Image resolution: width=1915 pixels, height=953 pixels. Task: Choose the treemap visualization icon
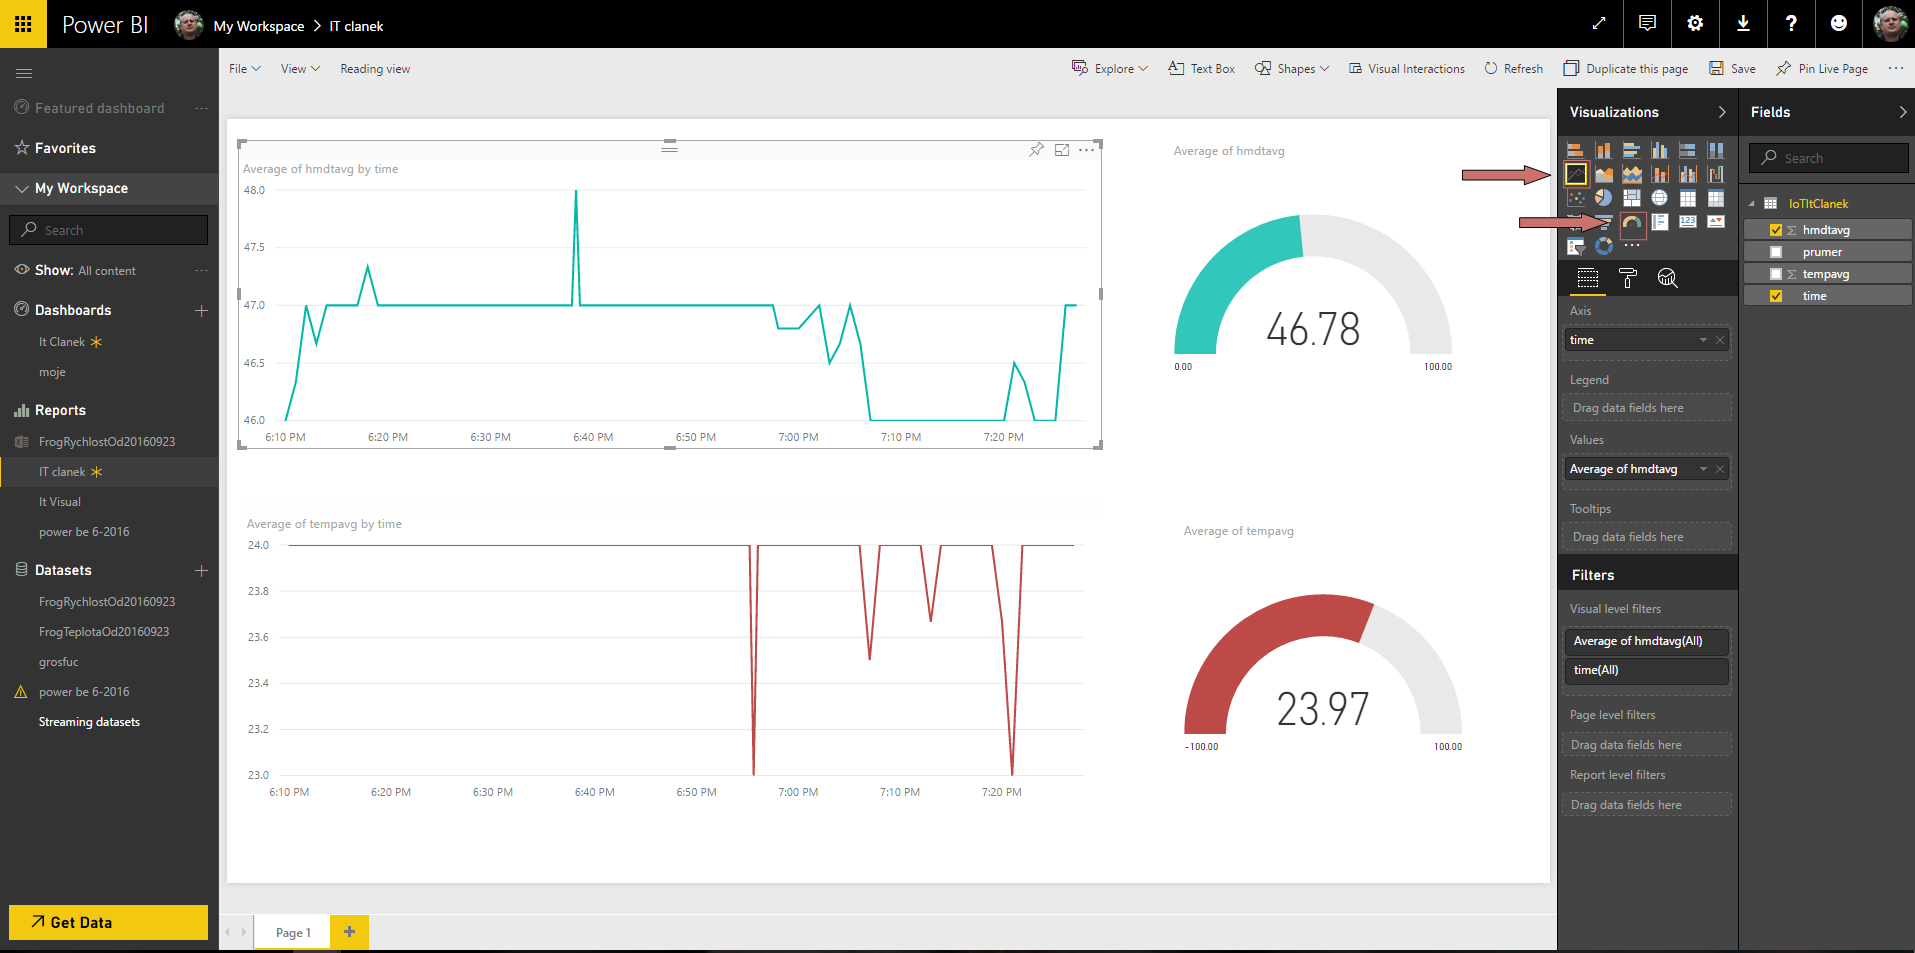(1632, 198)
